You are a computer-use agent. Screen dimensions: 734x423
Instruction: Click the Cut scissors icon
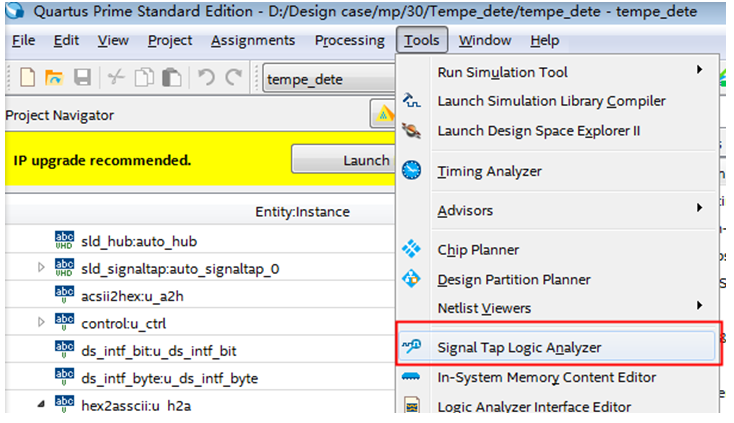click(116, 77)
